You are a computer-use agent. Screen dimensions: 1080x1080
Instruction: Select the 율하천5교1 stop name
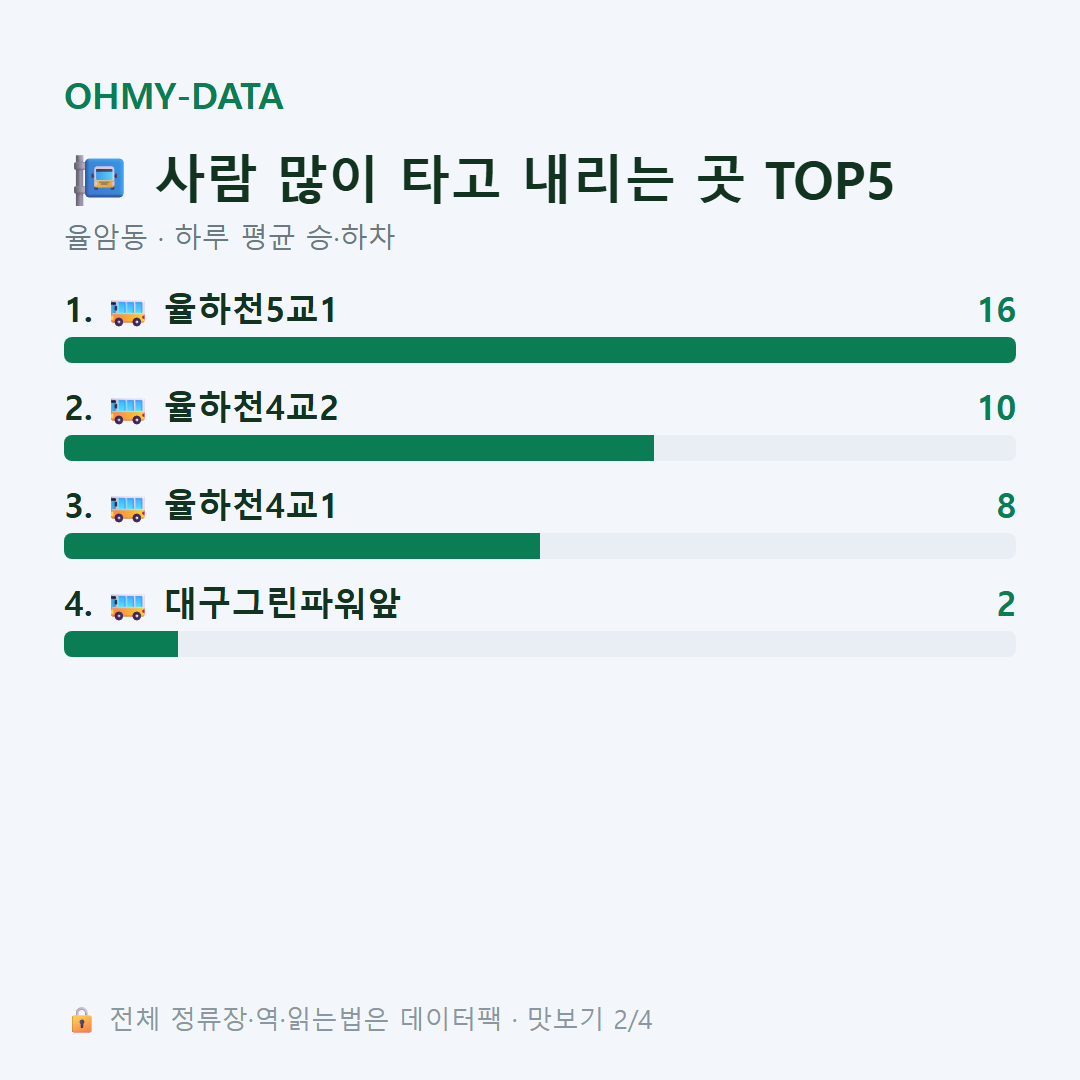point(250,309)
